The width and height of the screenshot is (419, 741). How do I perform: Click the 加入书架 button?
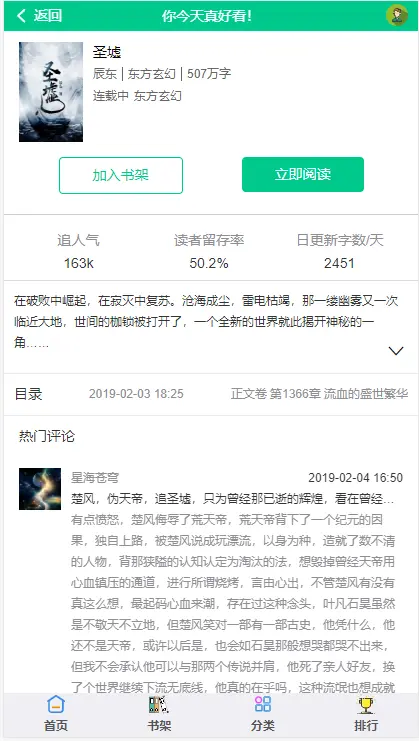[x=121, y=175]
